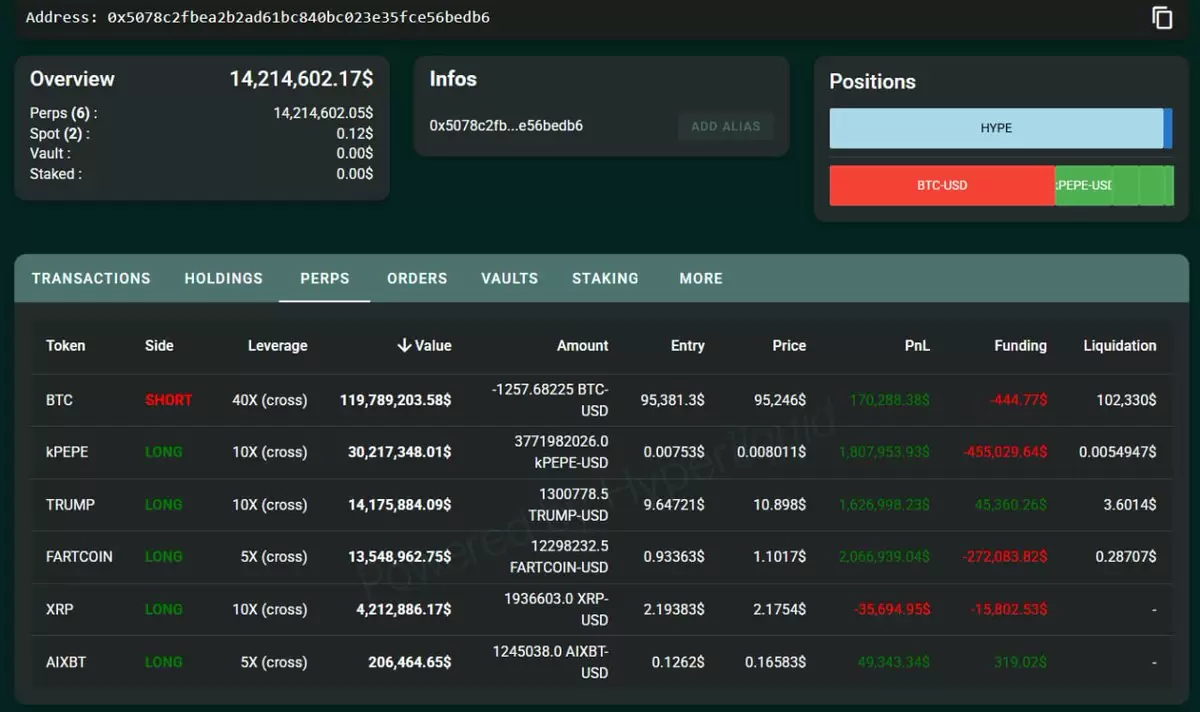This screenshot has width=1200, height=712.
Task: Click the Token column header
Action: 66,345
